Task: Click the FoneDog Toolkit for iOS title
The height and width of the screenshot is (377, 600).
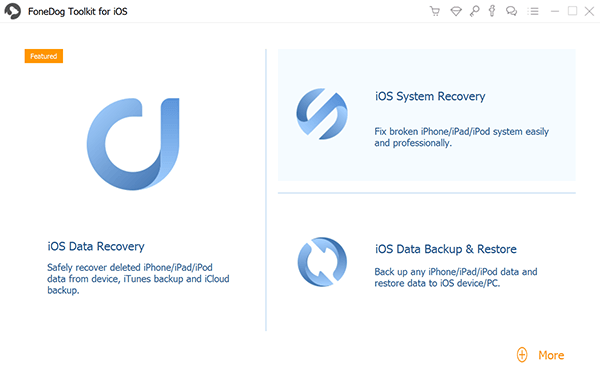Action: [x=78, y=11]
